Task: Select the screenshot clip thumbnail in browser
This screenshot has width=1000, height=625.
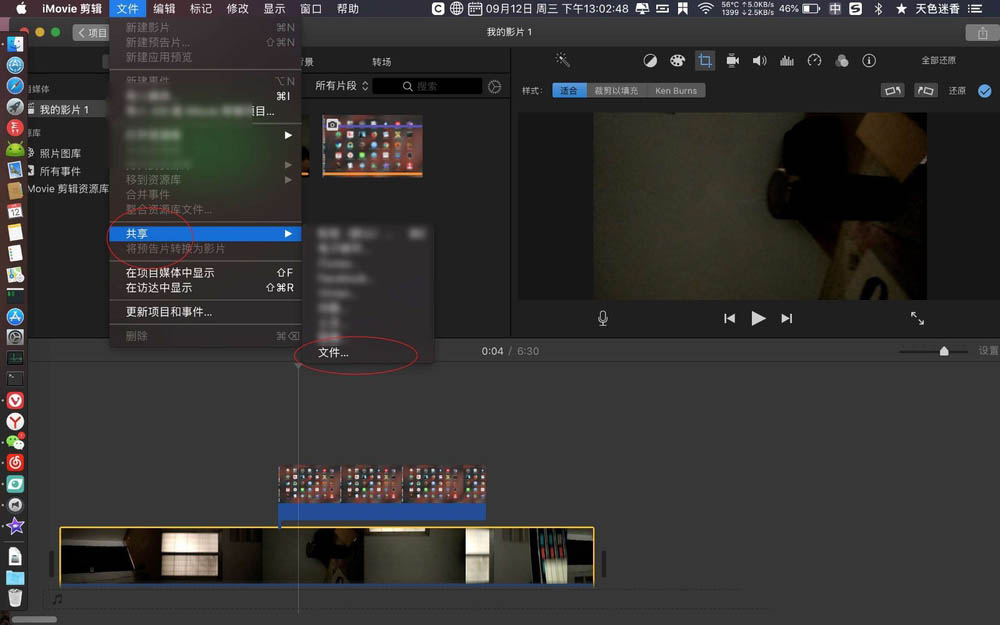Action: [372, 146]
